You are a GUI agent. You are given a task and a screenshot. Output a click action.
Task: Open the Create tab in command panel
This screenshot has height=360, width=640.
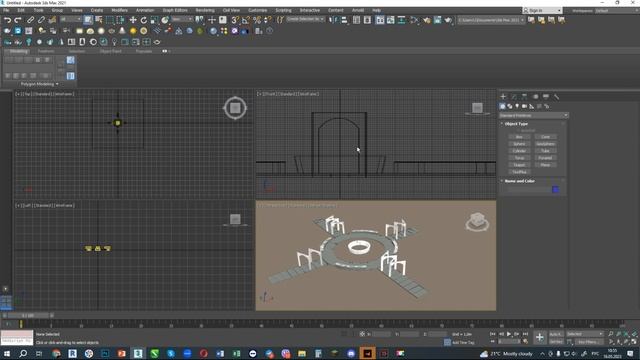[503, 97]
